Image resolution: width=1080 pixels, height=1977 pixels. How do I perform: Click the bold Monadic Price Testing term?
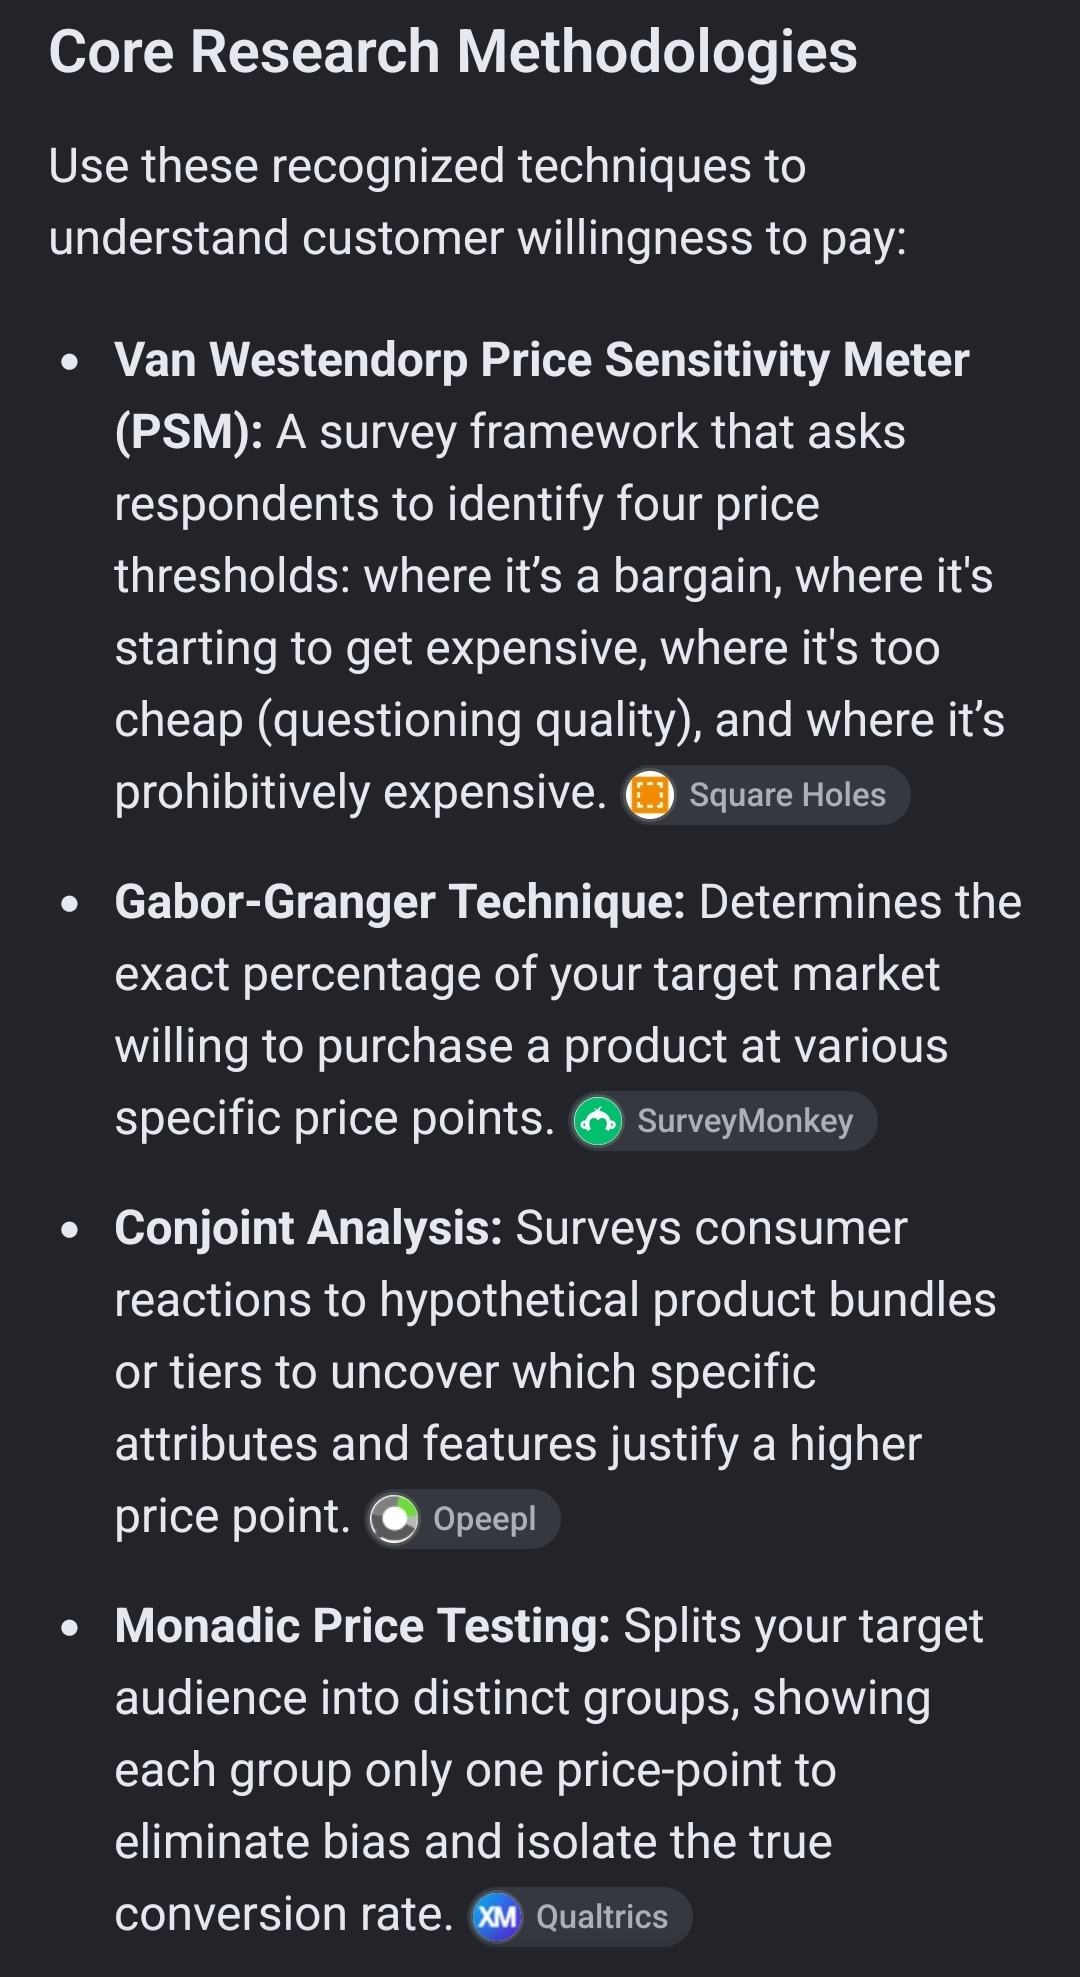click(362, 1626)
